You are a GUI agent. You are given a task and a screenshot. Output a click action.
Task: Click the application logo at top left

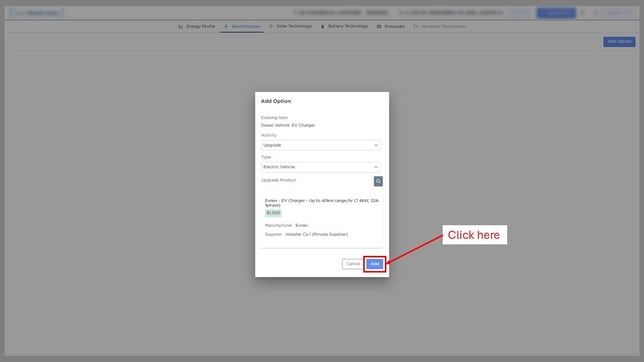(37, 13)
